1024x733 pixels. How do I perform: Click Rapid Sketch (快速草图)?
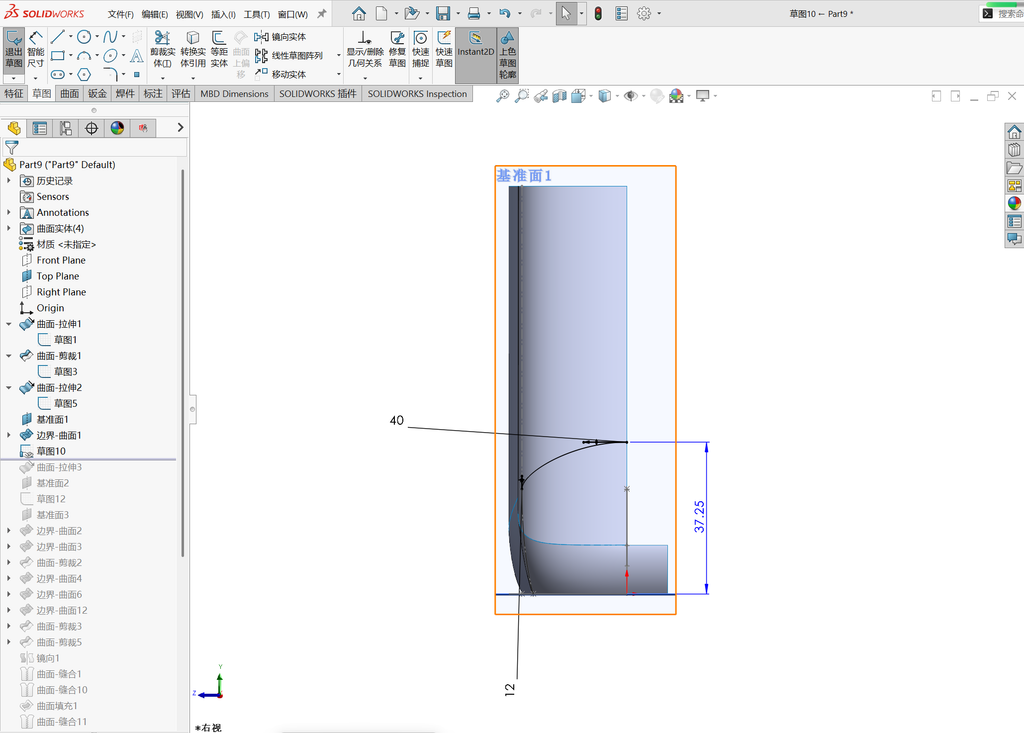[444, 50]
